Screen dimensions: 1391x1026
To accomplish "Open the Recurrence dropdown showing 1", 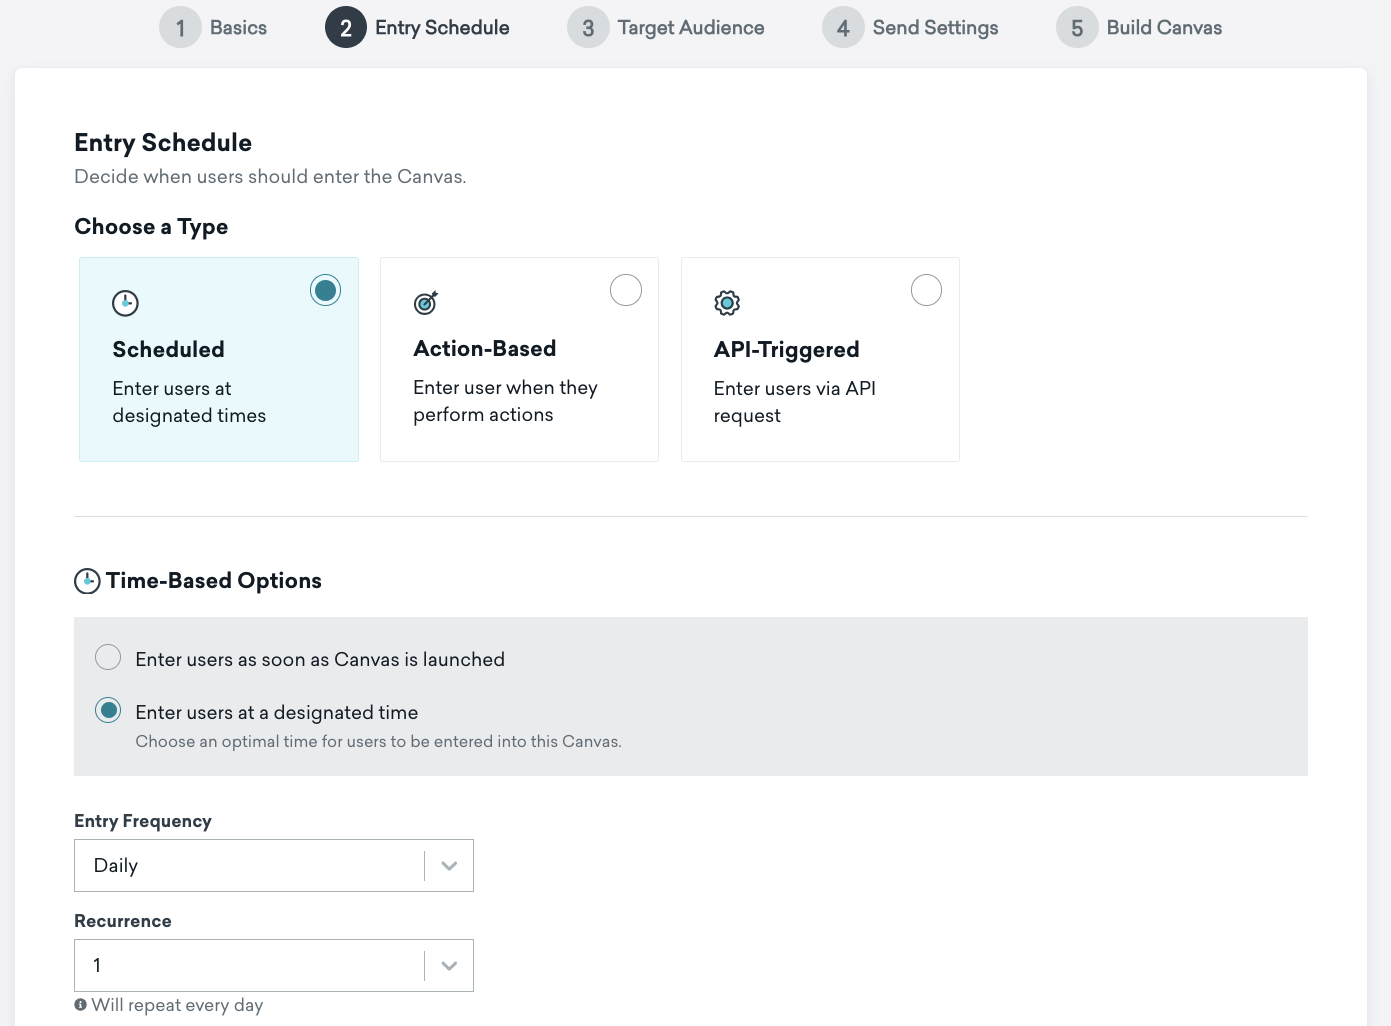I will click(274, 966).
